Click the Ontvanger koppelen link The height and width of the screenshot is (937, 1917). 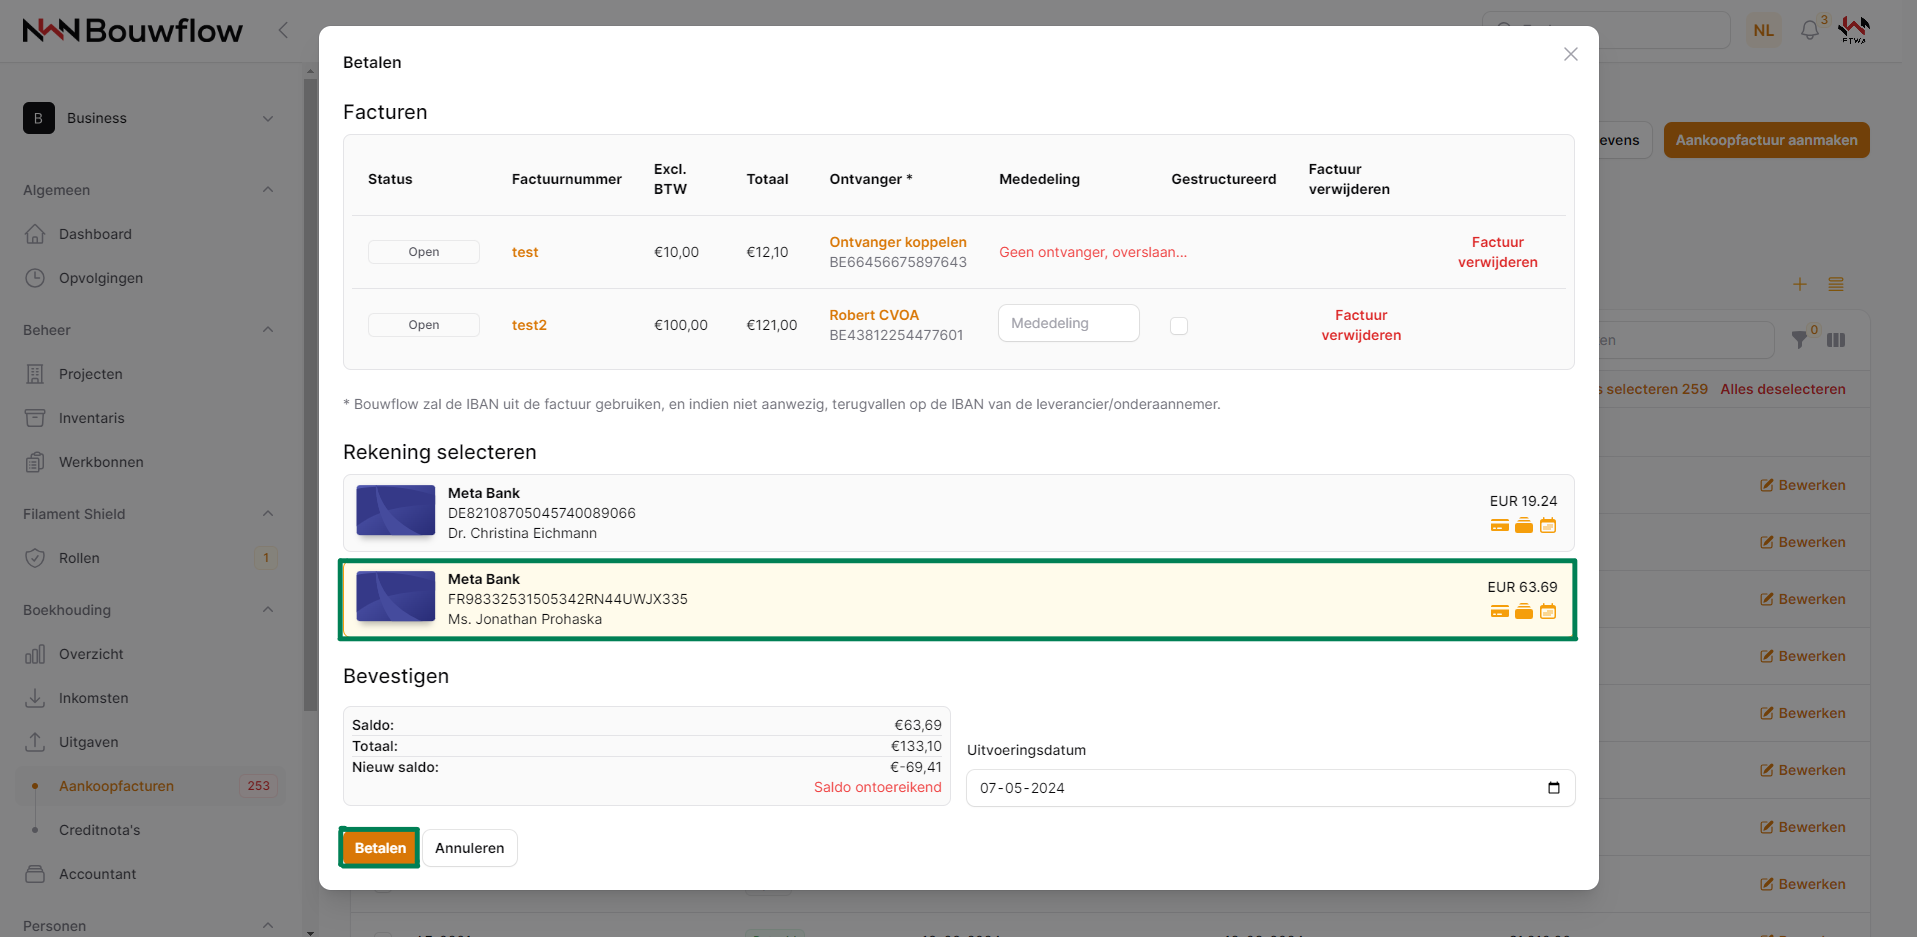pyautogui.click(x=897, y=242)
